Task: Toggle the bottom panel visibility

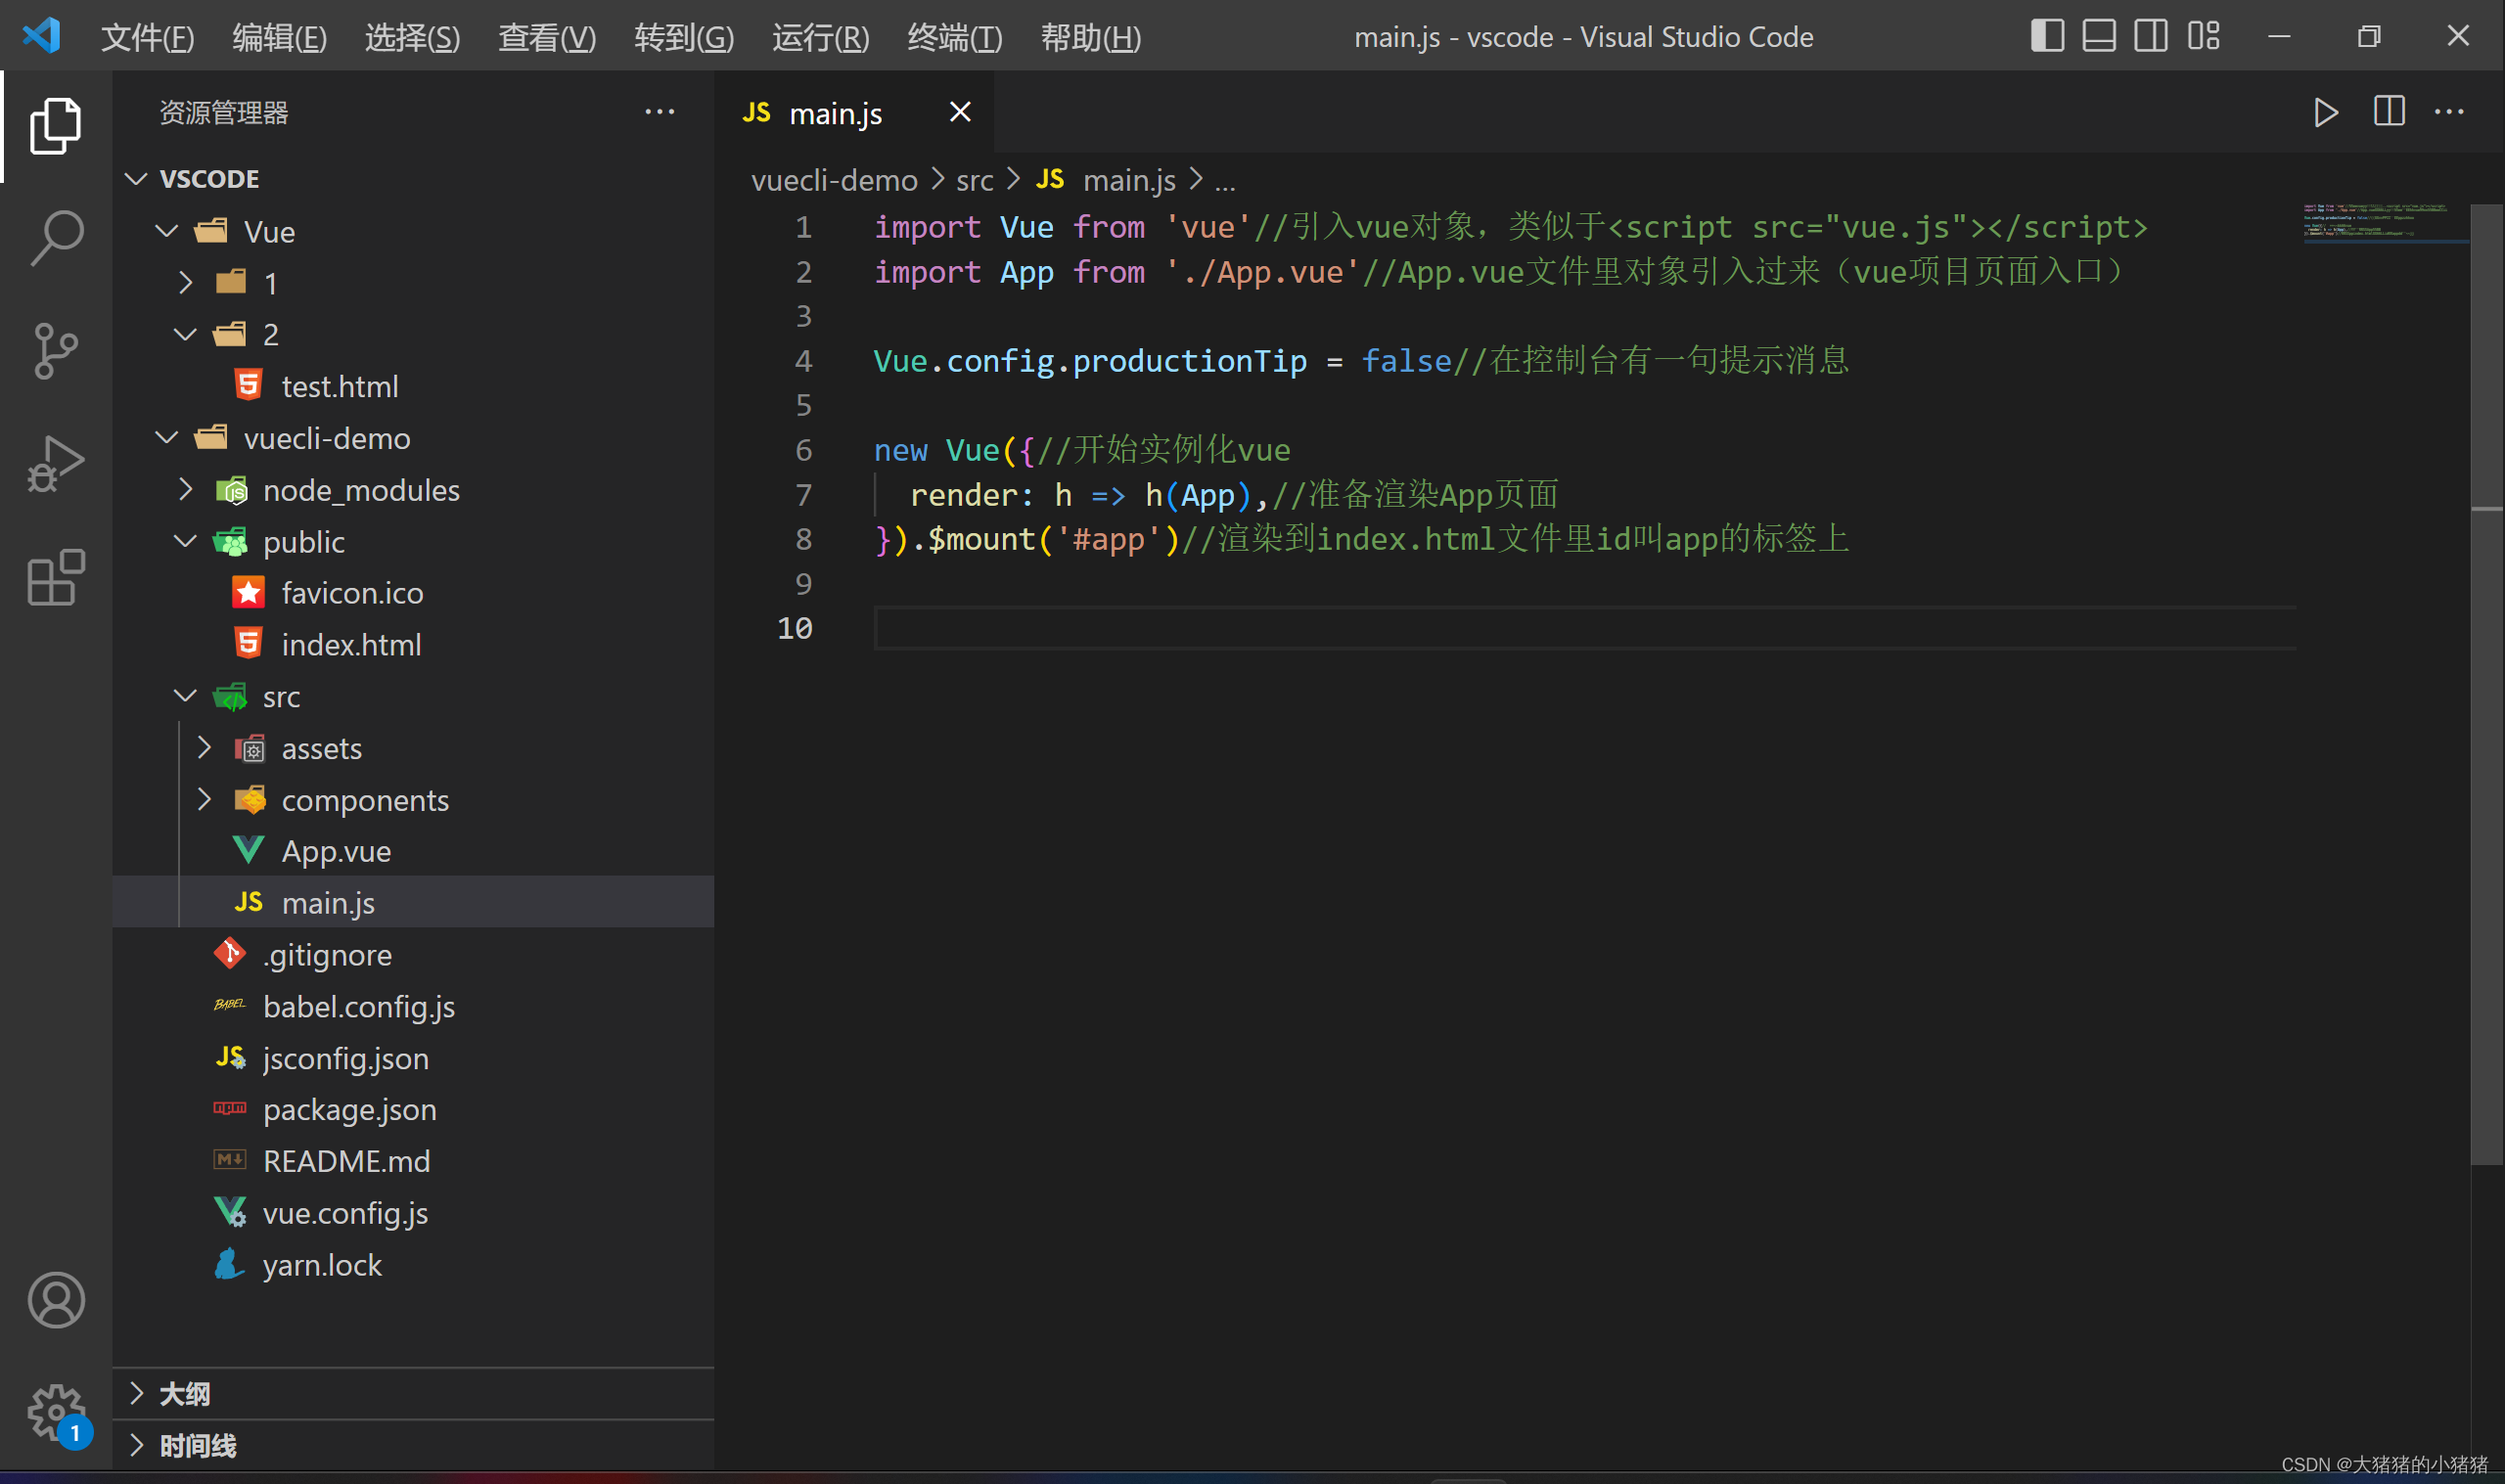Action: click(2099, 36)
